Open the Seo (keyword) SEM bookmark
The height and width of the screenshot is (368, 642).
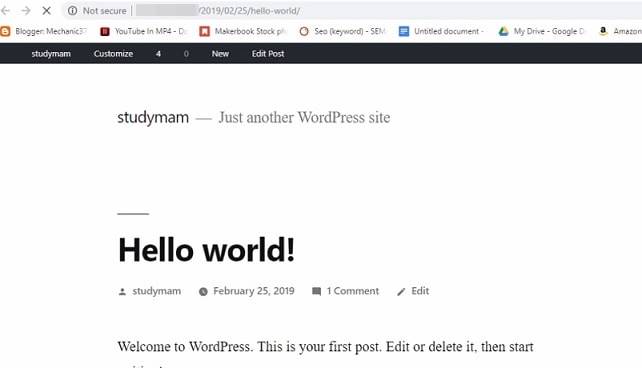[x=342, y=31]
